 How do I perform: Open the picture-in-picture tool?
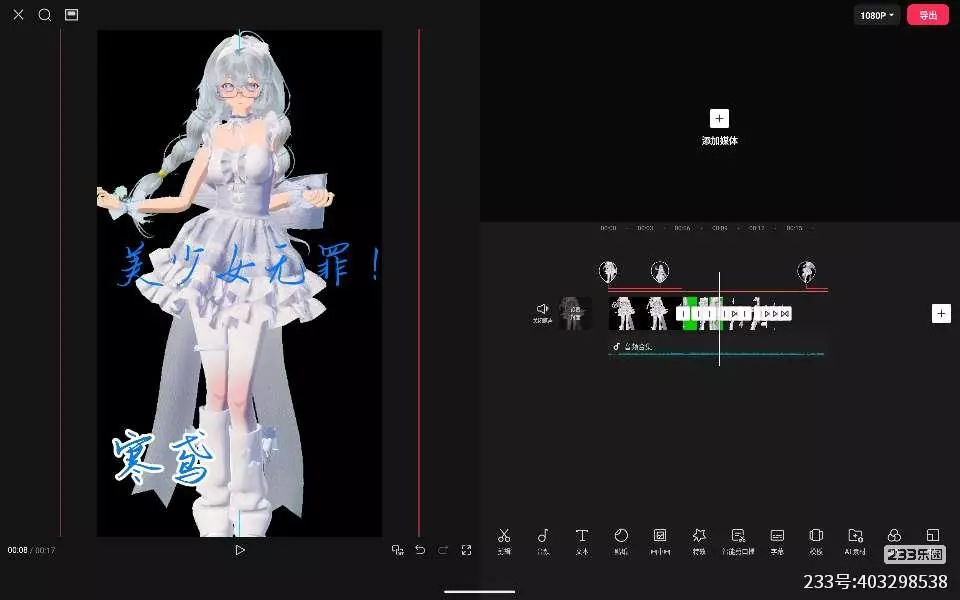point(660,541)
